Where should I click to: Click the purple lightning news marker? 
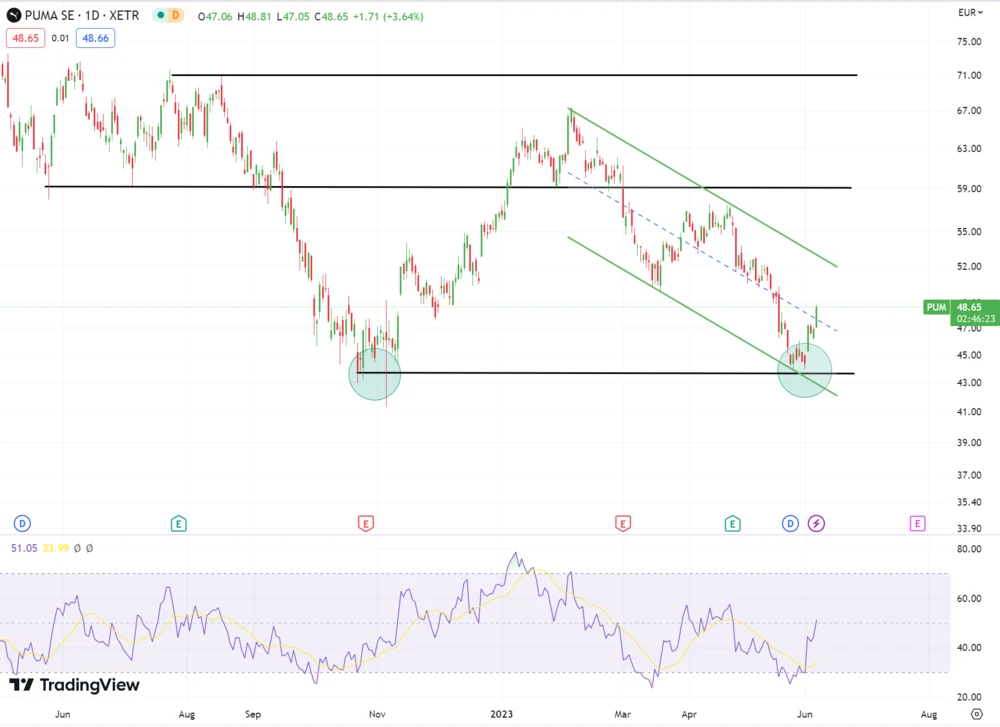816,524
